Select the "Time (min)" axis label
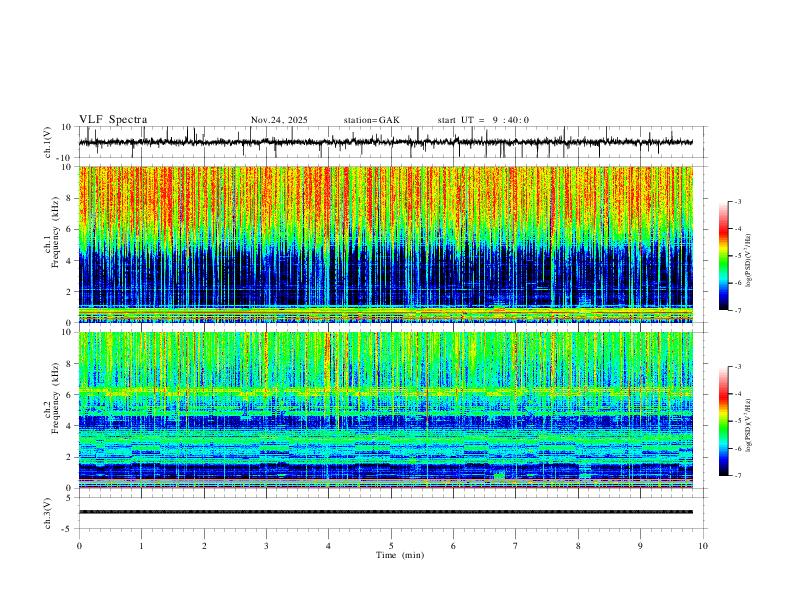The image size is (792, 612). click(400, 555)
